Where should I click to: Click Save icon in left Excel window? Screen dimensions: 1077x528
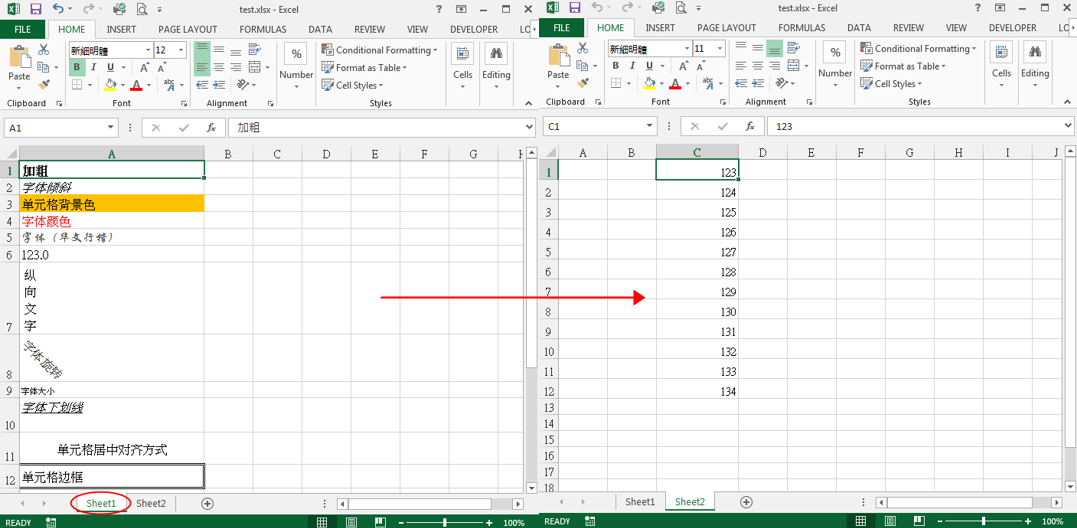coord(36,9)
